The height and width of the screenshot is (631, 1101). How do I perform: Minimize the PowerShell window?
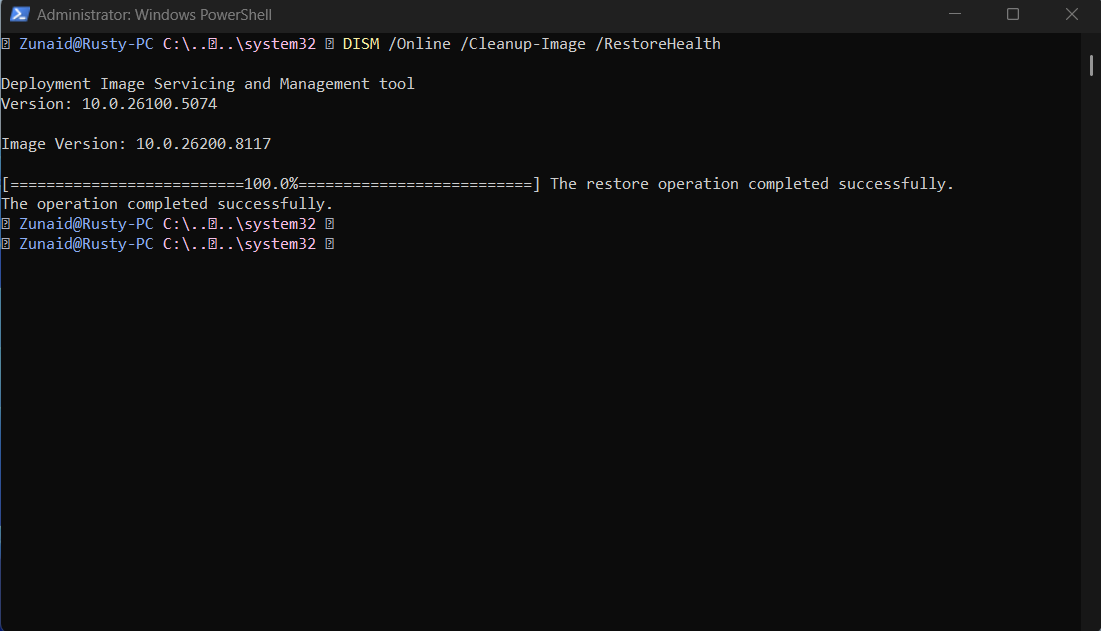click(955, 14)
